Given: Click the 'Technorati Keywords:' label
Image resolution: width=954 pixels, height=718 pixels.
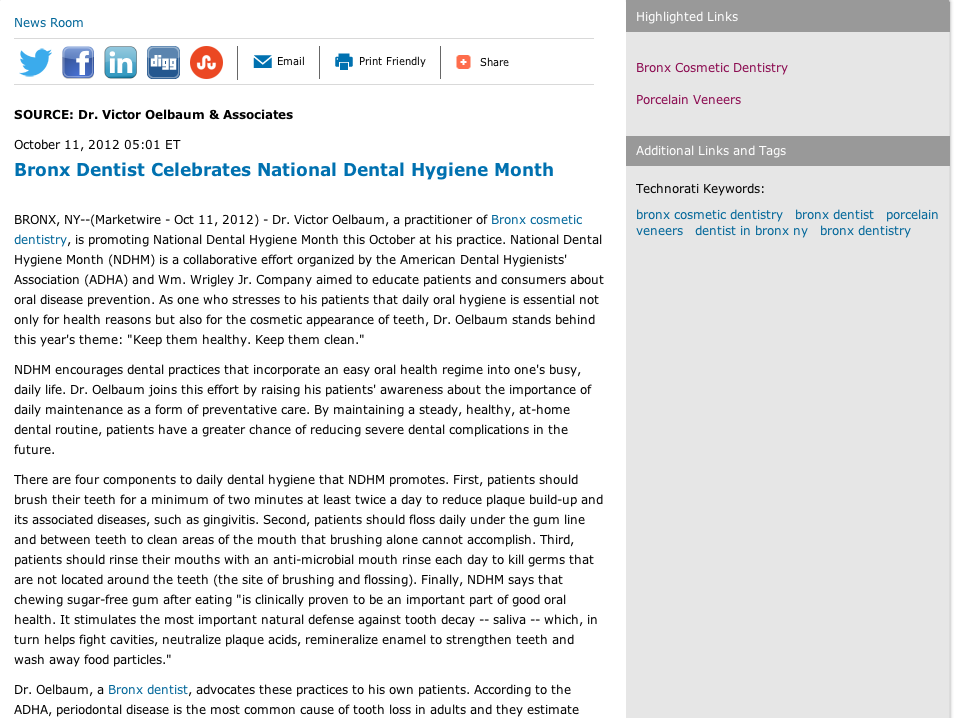Looking at the screenshot, I should coord(700,189).
